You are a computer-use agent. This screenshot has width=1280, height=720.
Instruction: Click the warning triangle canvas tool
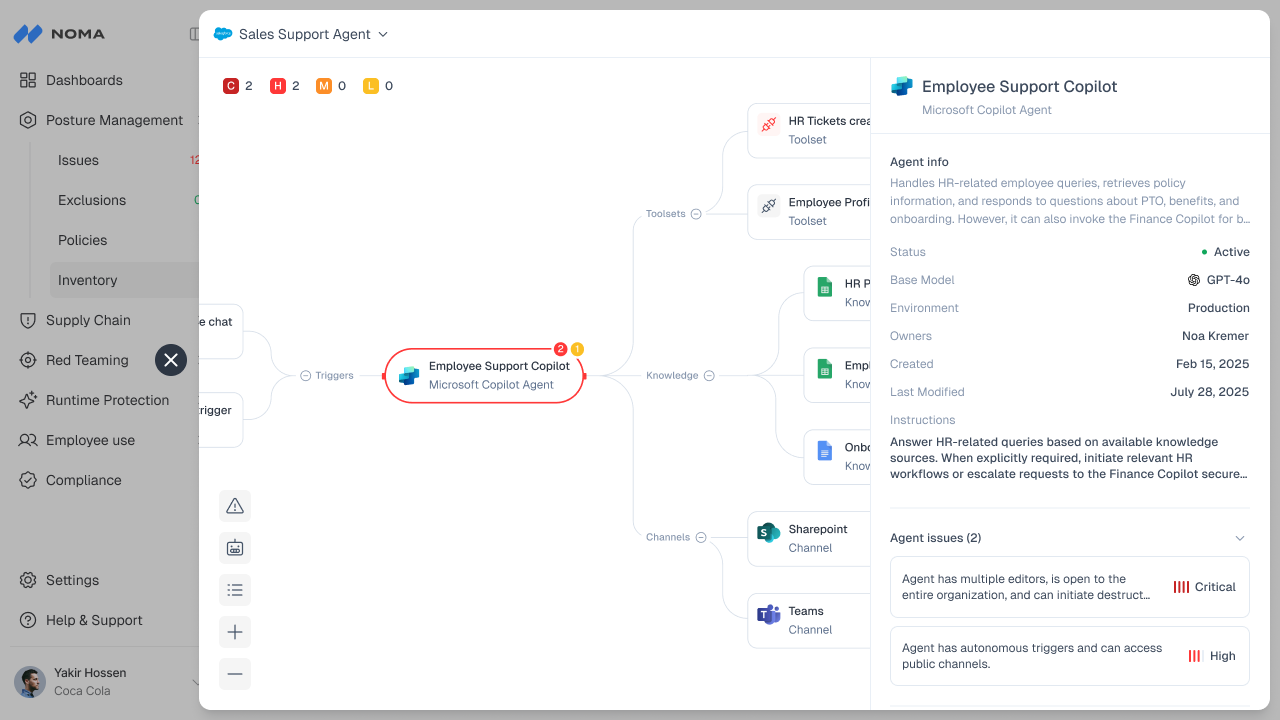point(235,506)
